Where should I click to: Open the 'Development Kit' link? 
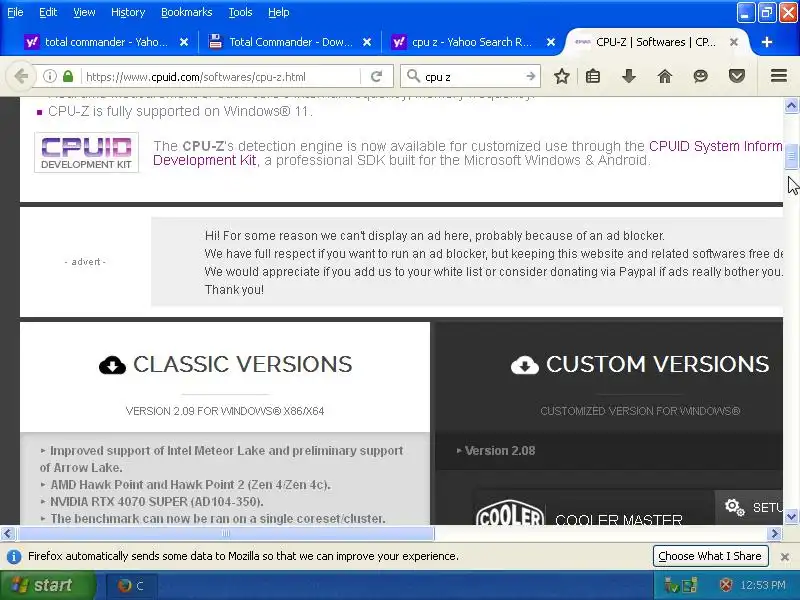[x=205, y=161]
